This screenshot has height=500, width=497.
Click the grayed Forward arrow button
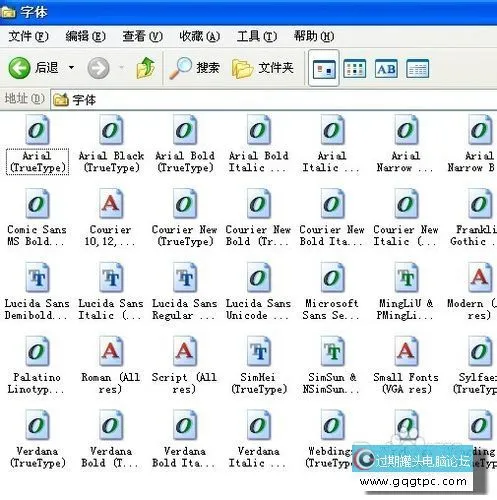point(98,68)
